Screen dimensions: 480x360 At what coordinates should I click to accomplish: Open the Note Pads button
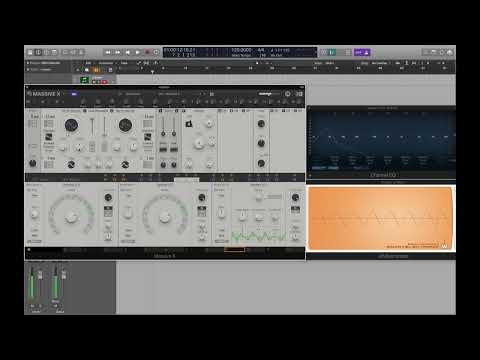click(x=434, y=52)
